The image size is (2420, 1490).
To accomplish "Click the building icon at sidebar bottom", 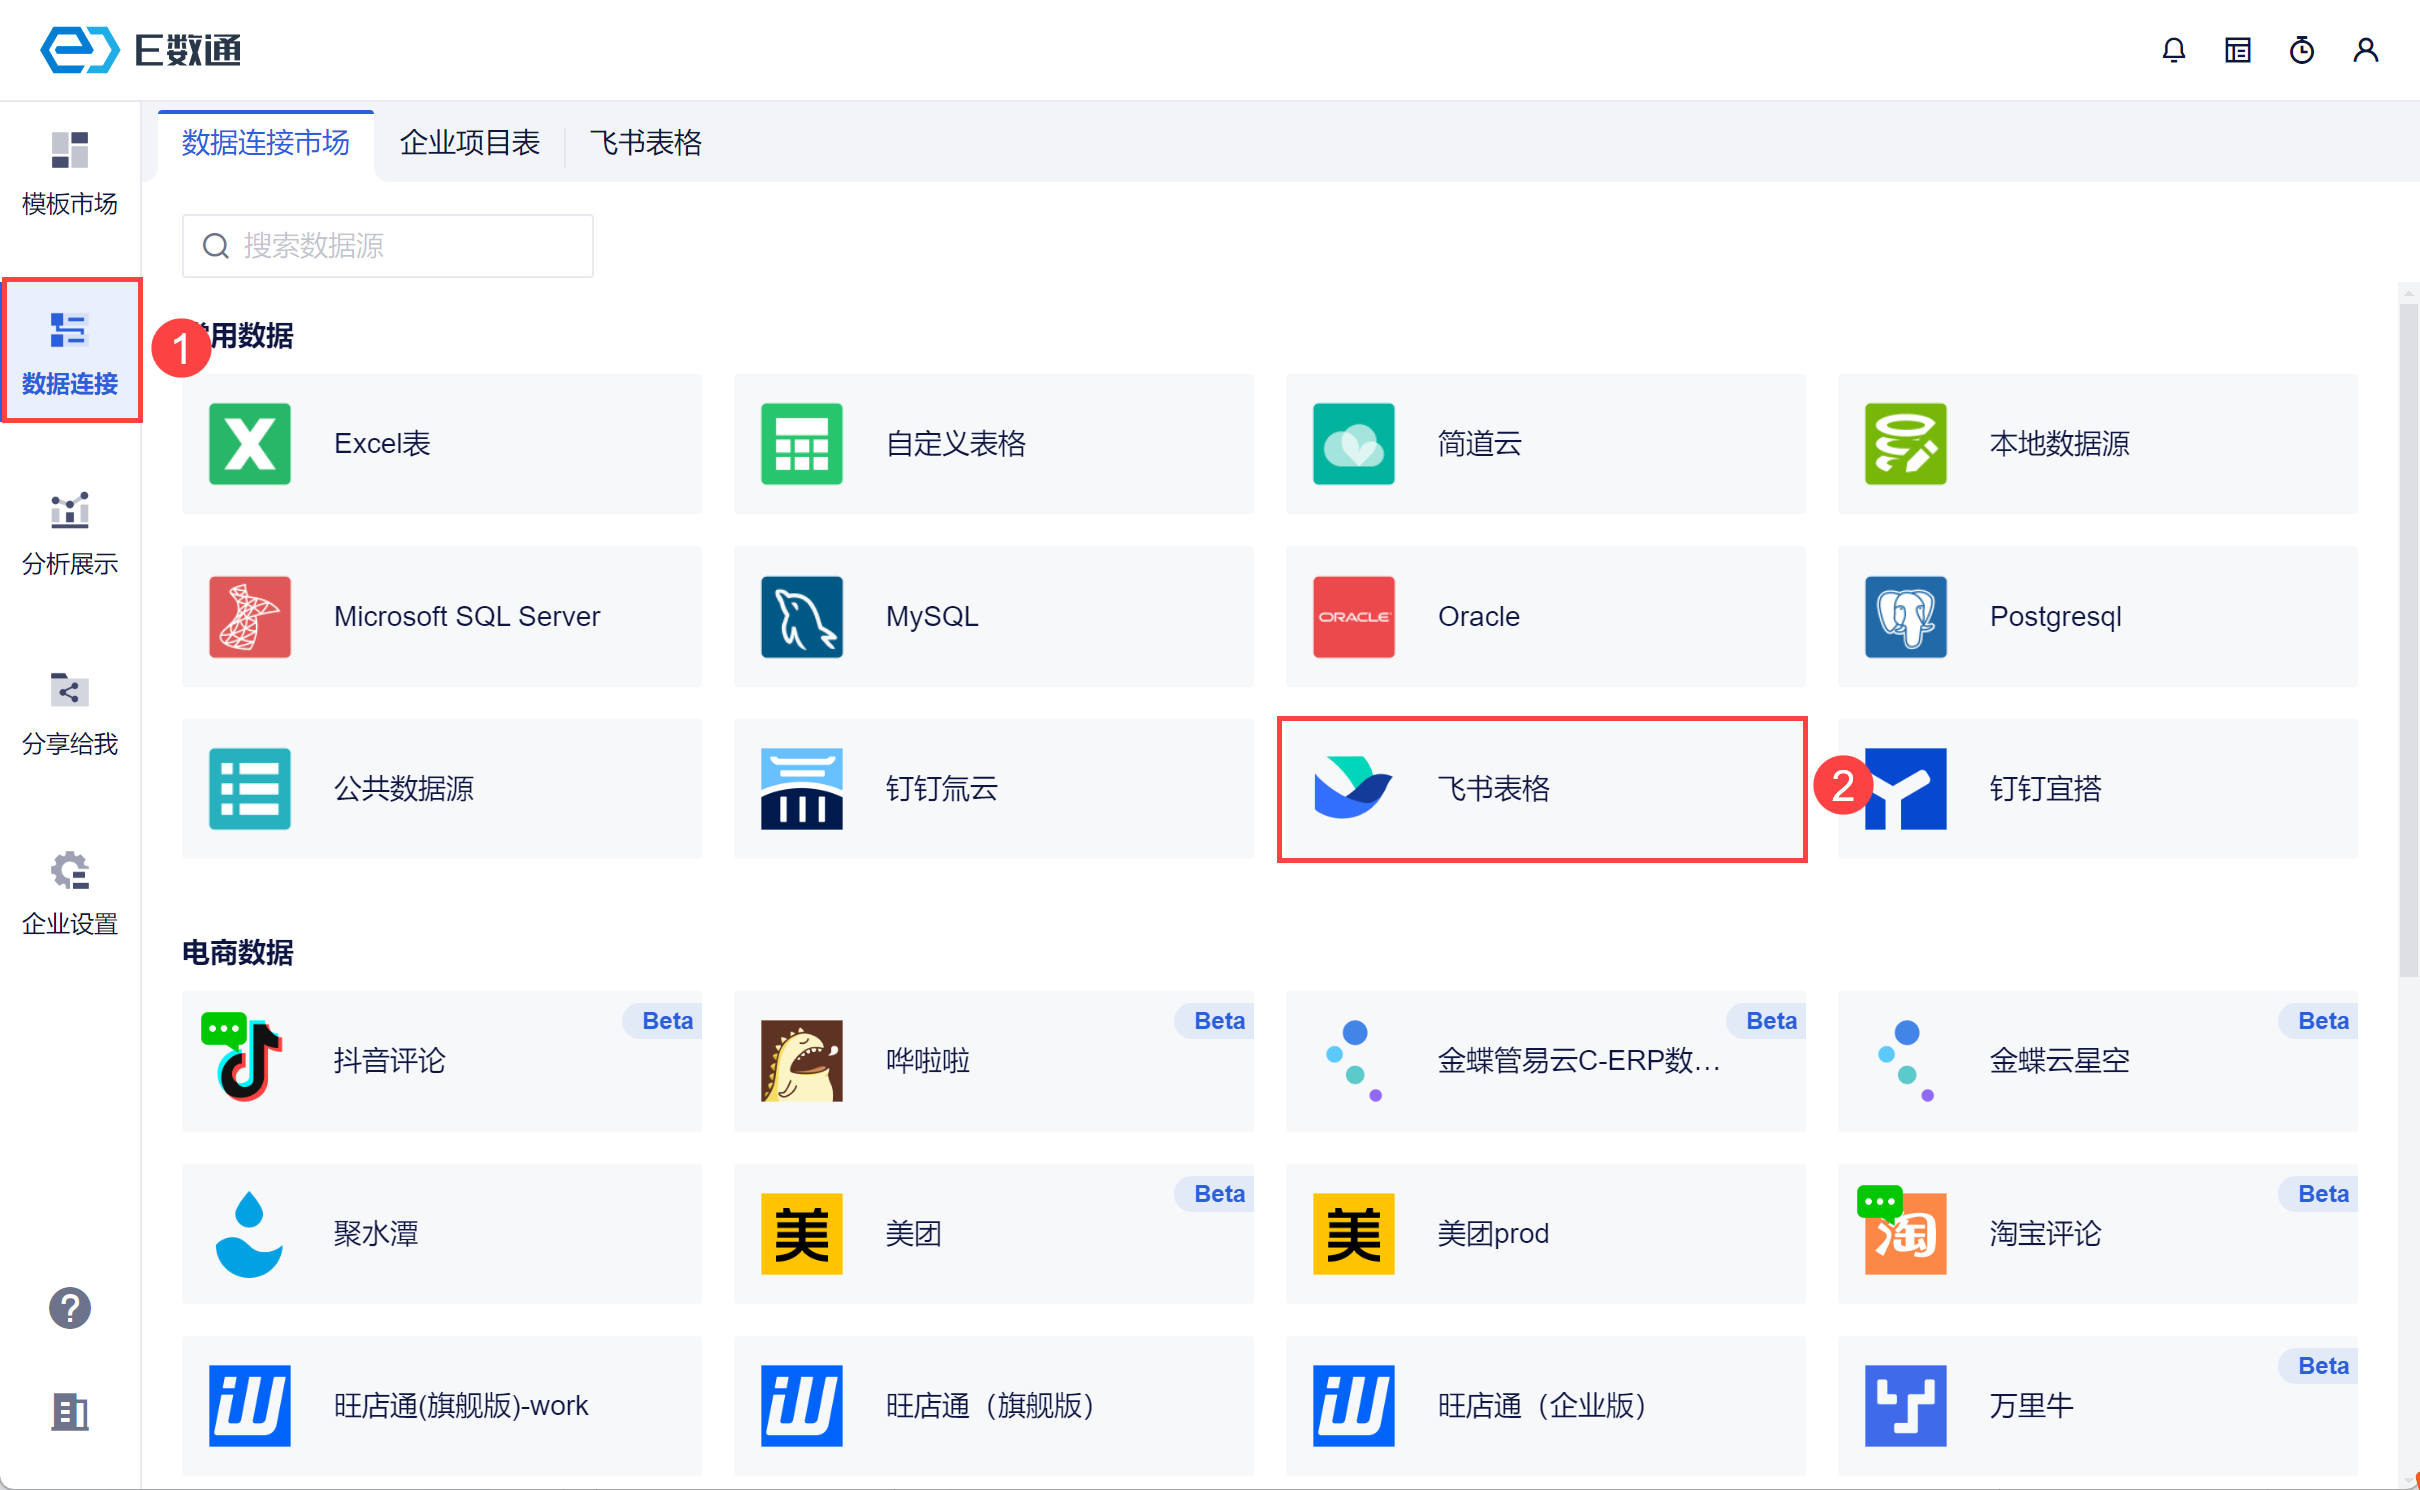I will pyautogui.click(x=69, y=1411).
